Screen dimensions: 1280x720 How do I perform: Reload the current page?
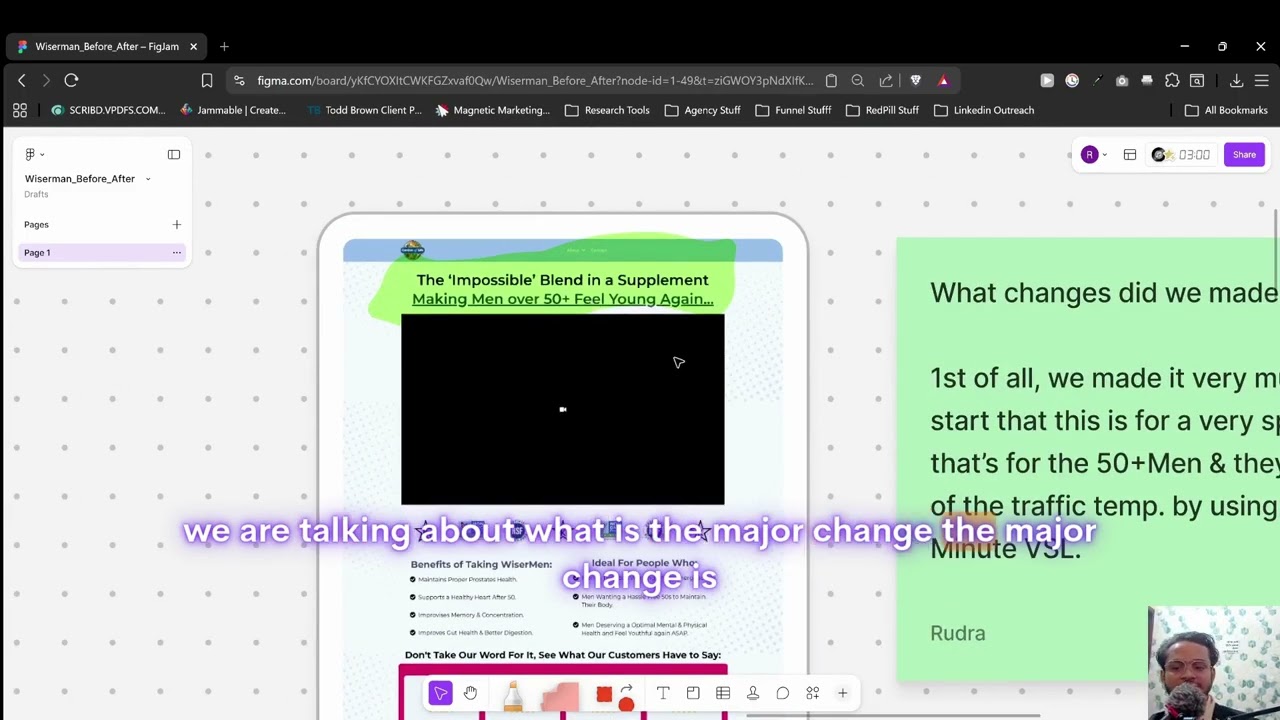coord(71,80)
